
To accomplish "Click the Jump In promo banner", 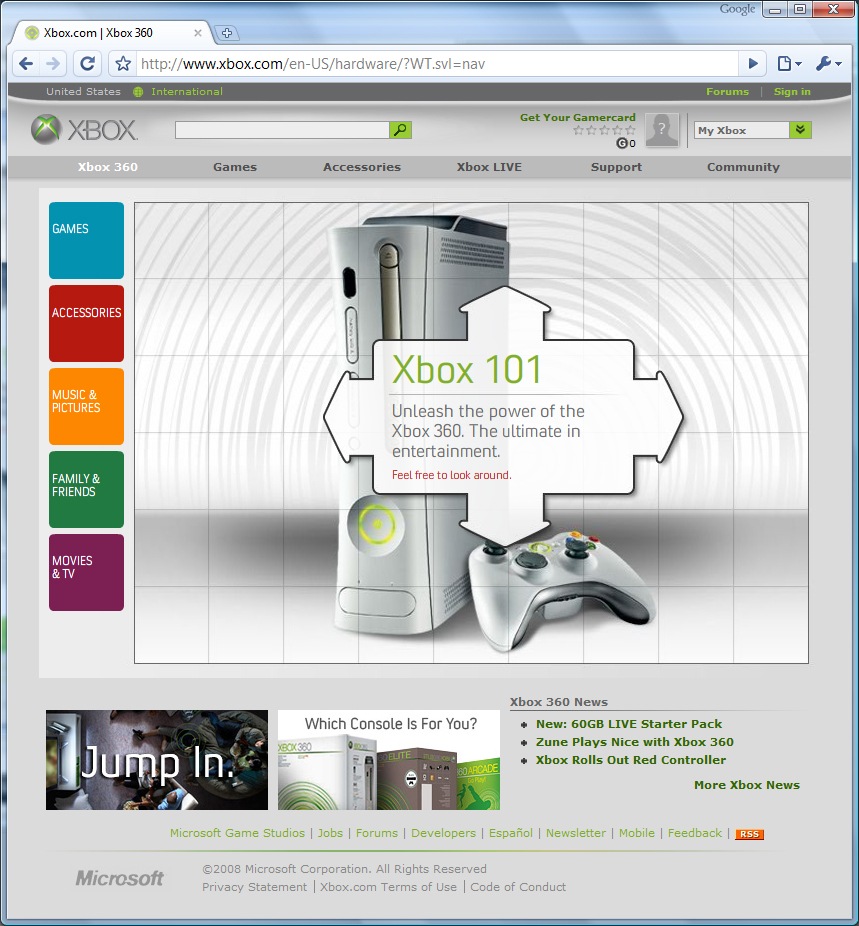I will [157, 760].
